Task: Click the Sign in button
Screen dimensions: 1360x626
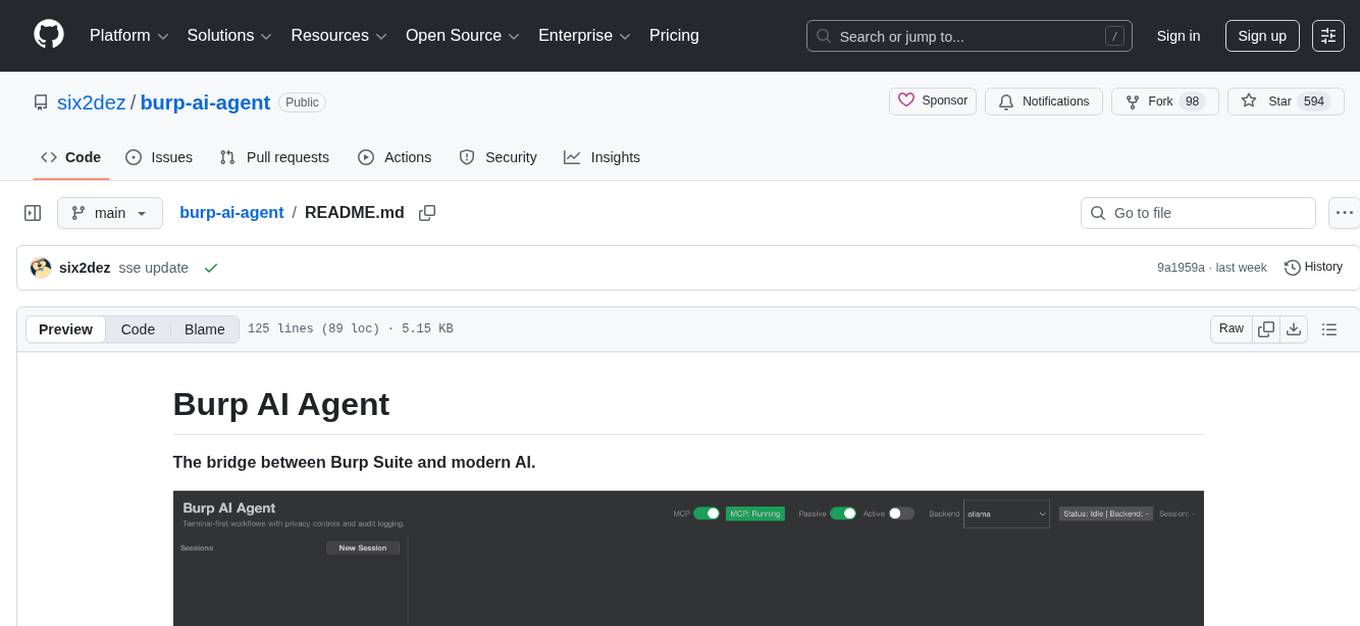Action: click(x=1178, y=36)
